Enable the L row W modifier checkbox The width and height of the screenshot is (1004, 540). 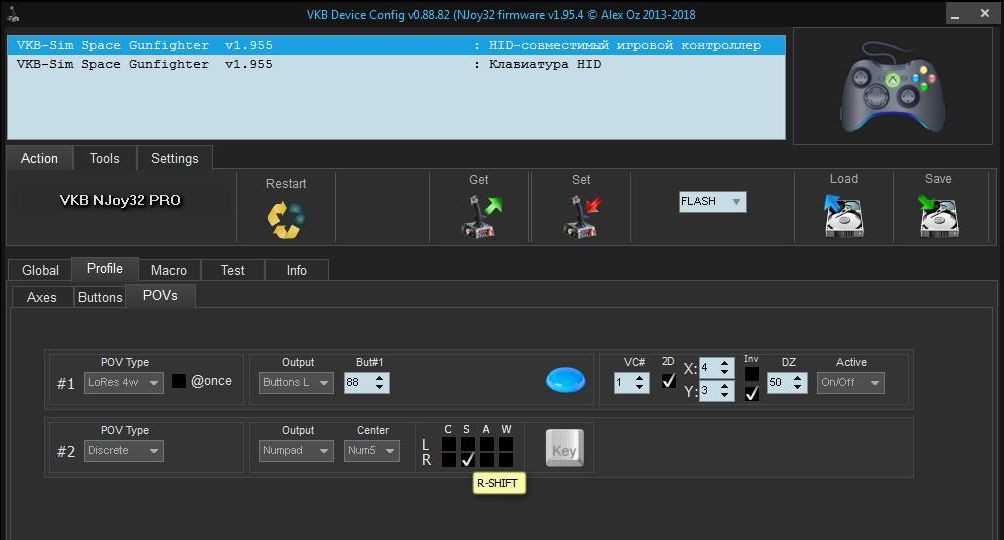click(x=506, y=443)
